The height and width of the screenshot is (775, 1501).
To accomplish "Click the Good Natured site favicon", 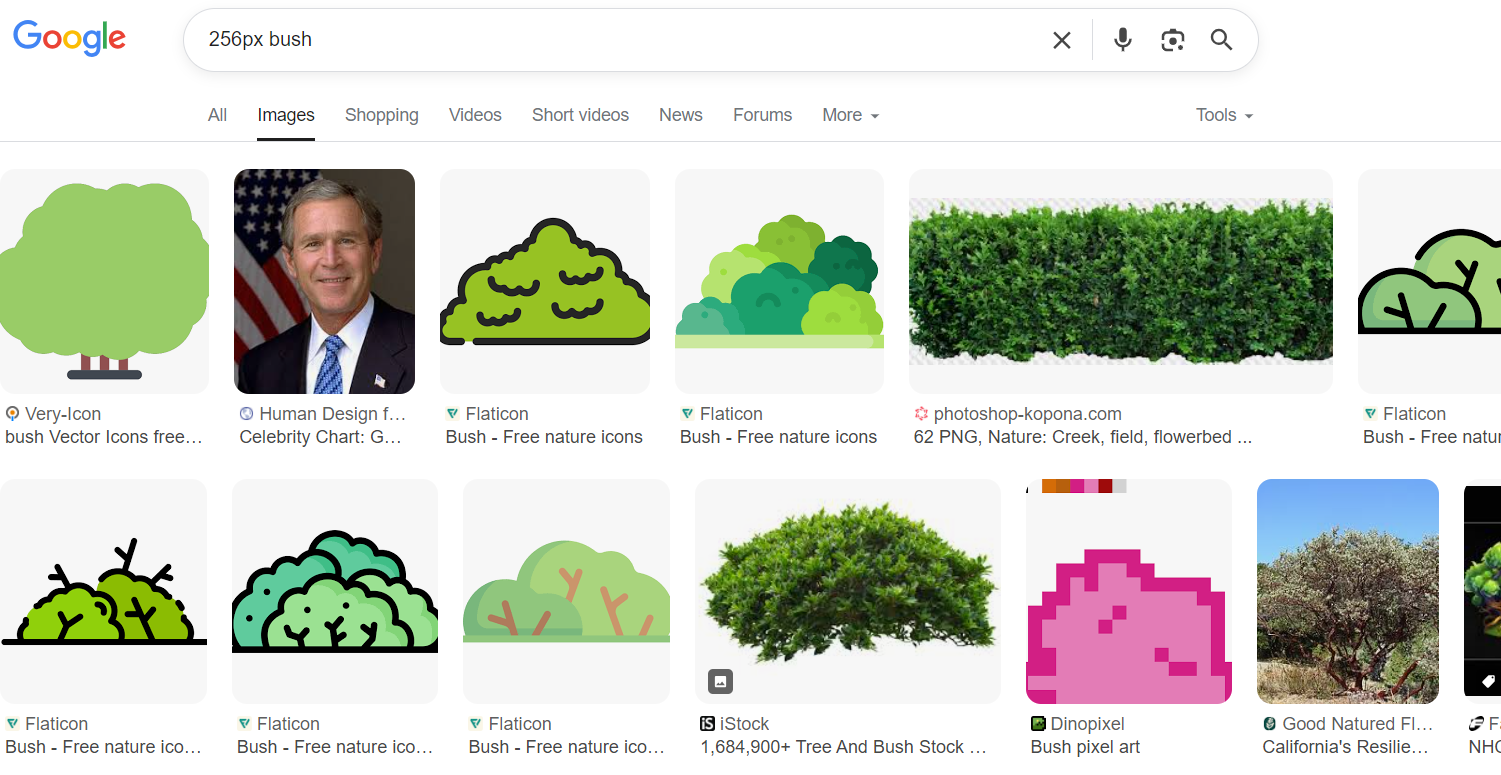I will click(x=1270, y=723).
